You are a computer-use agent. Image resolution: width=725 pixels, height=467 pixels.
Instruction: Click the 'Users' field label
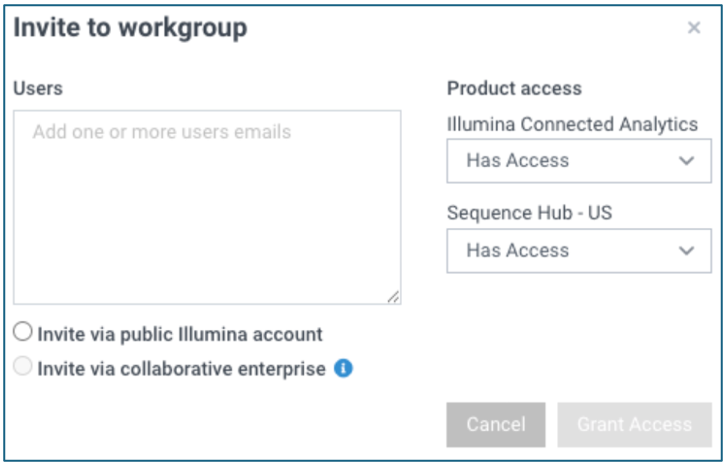click(x=38, y=88)
